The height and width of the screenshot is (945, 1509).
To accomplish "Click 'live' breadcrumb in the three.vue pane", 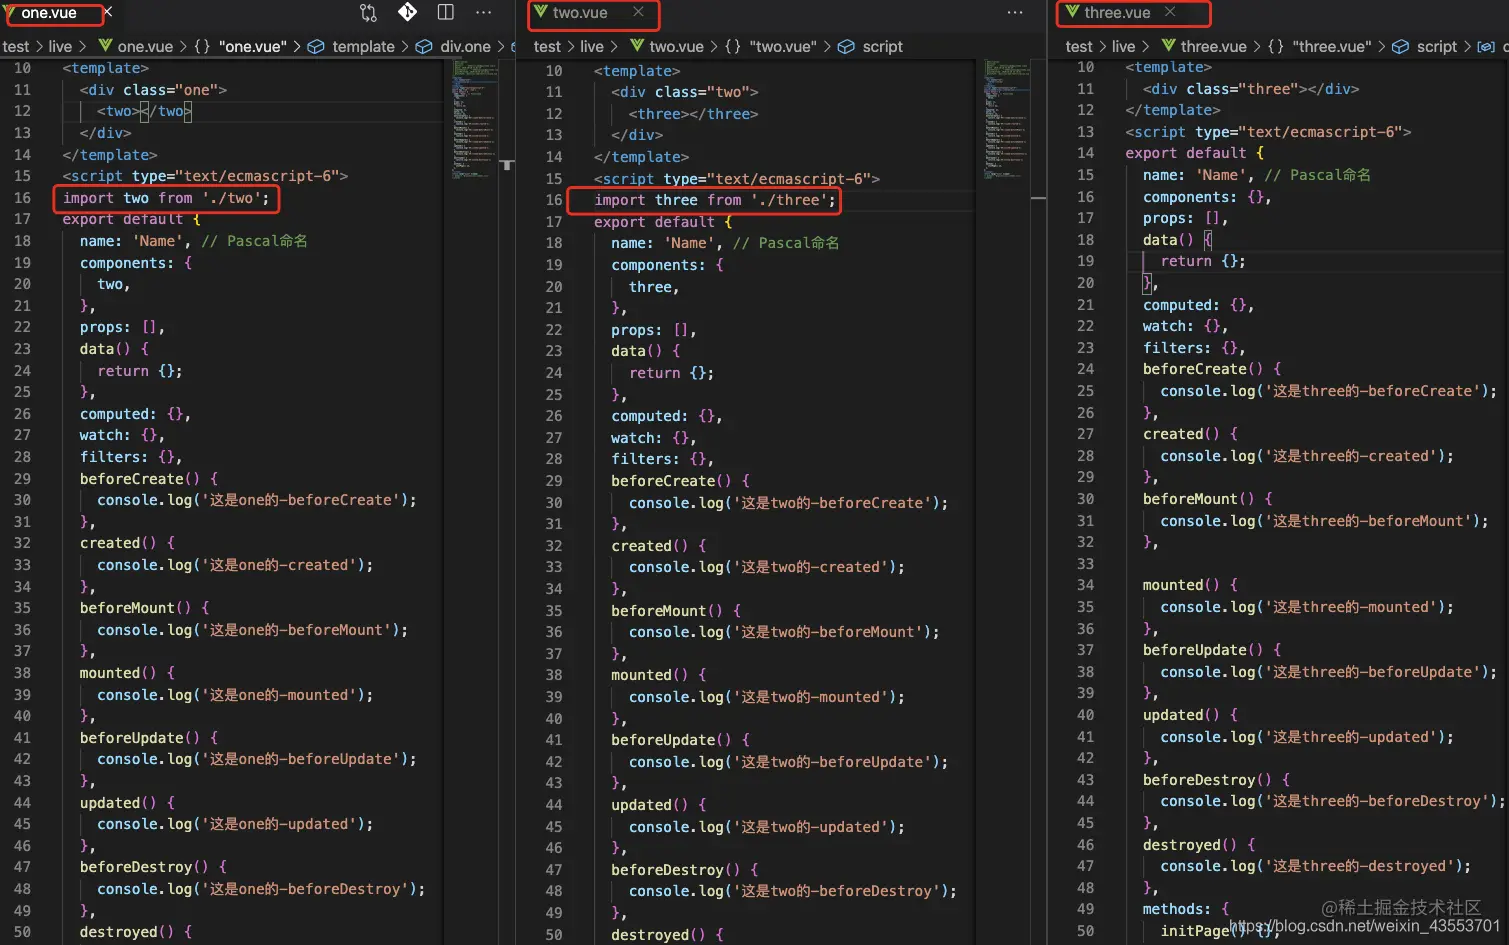I will point(1124,47).
